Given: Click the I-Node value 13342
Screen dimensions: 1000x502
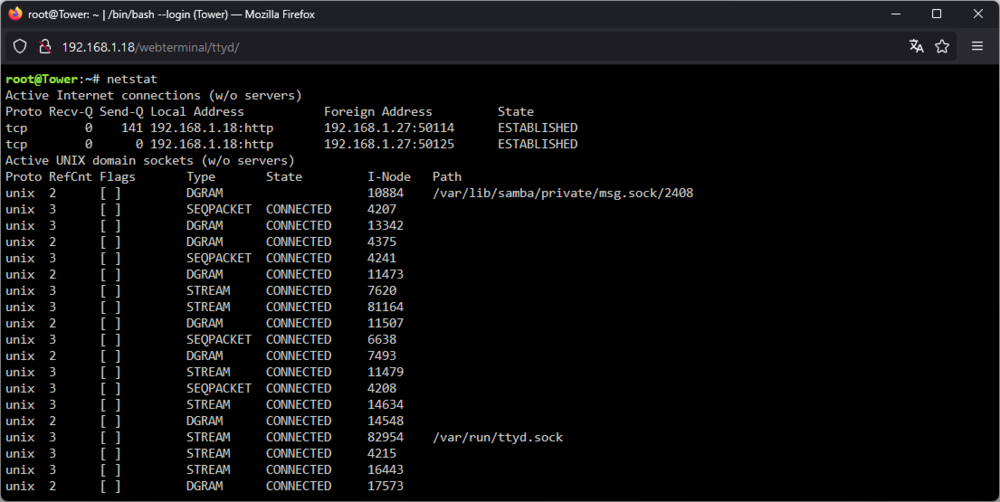Looking at the screenshot, I should click(385, 226).
